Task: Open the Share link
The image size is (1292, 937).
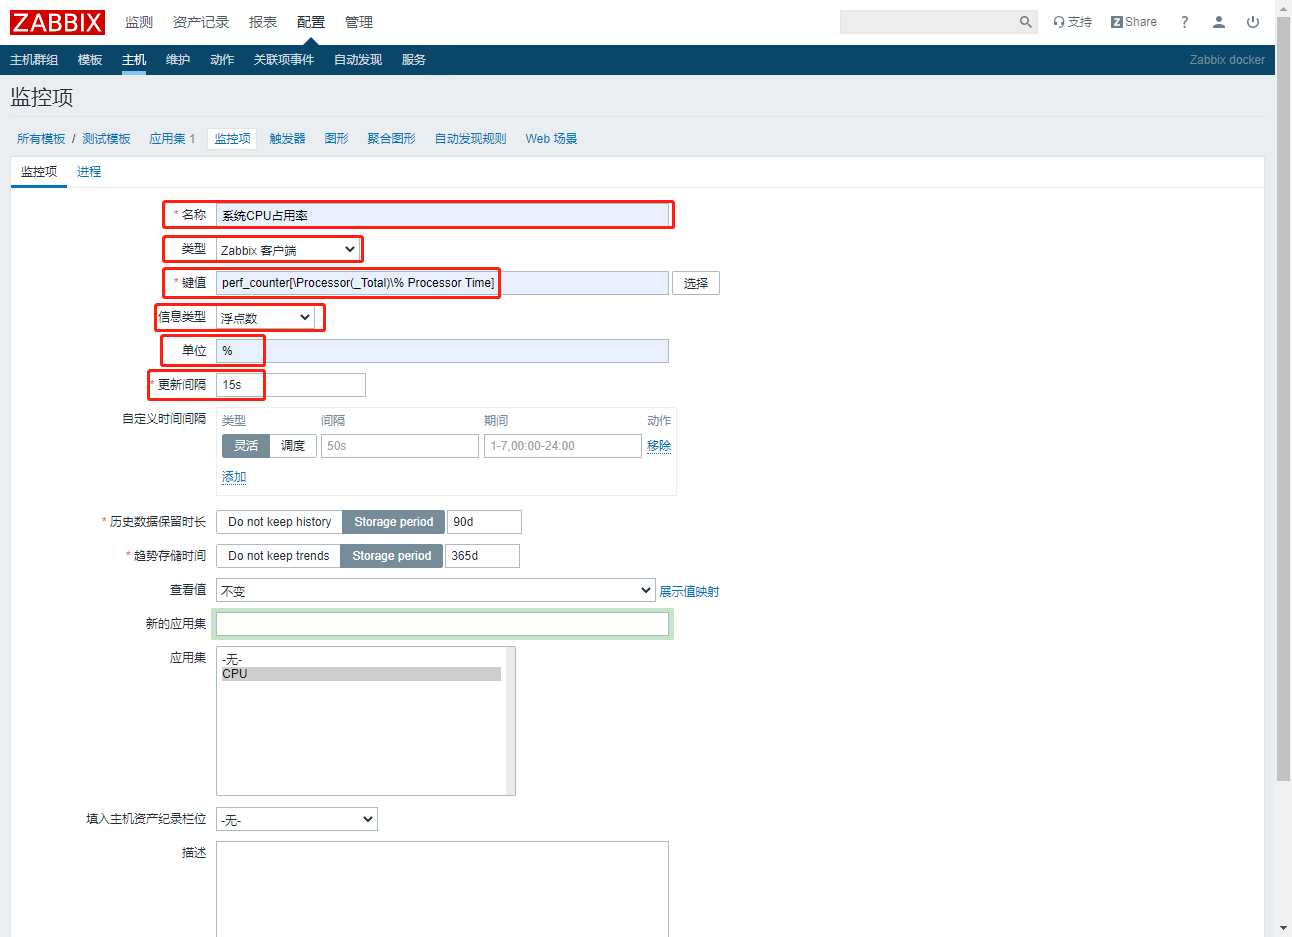Action: (1133, 22)
